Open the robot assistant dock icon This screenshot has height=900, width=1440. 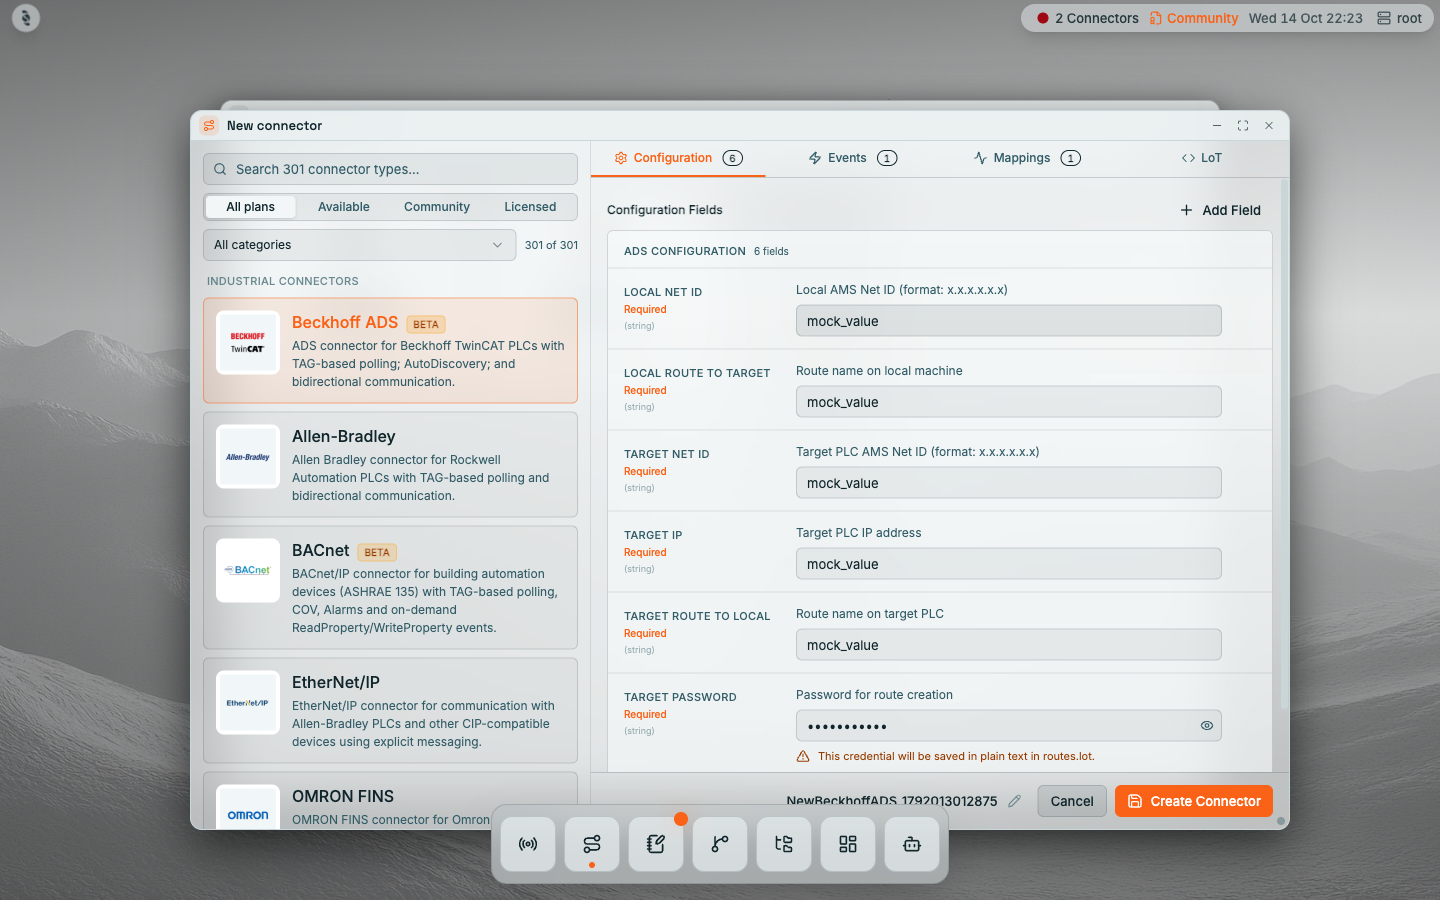[912, 844]
